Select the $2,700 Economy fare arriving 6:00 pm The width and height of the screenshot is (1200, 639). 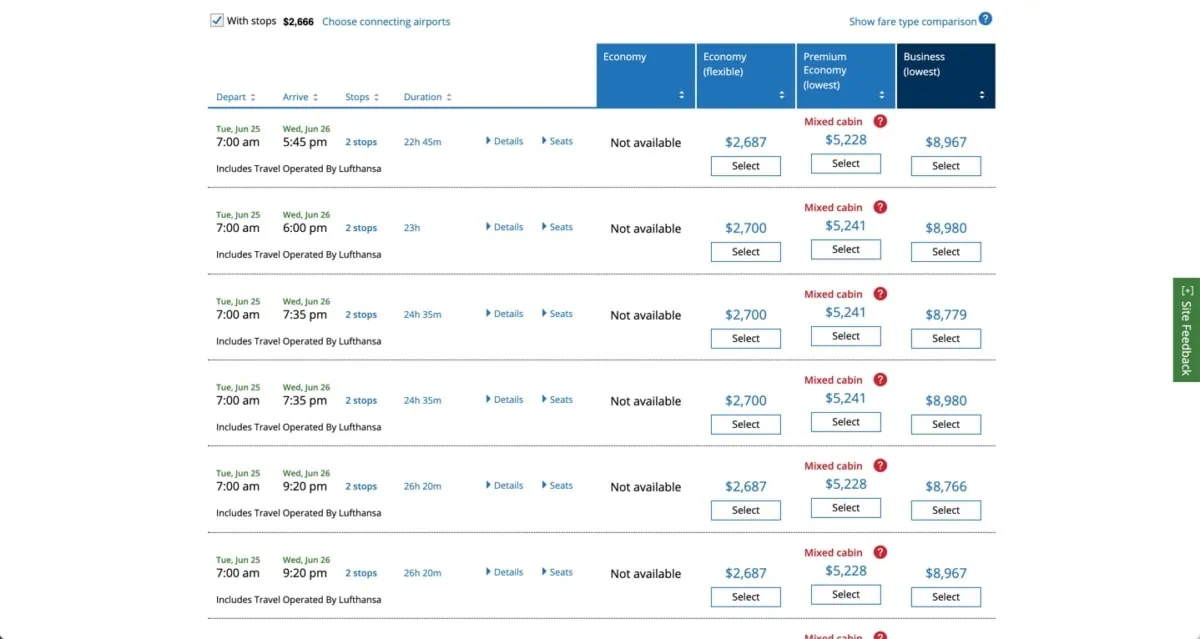pos(745,252)
